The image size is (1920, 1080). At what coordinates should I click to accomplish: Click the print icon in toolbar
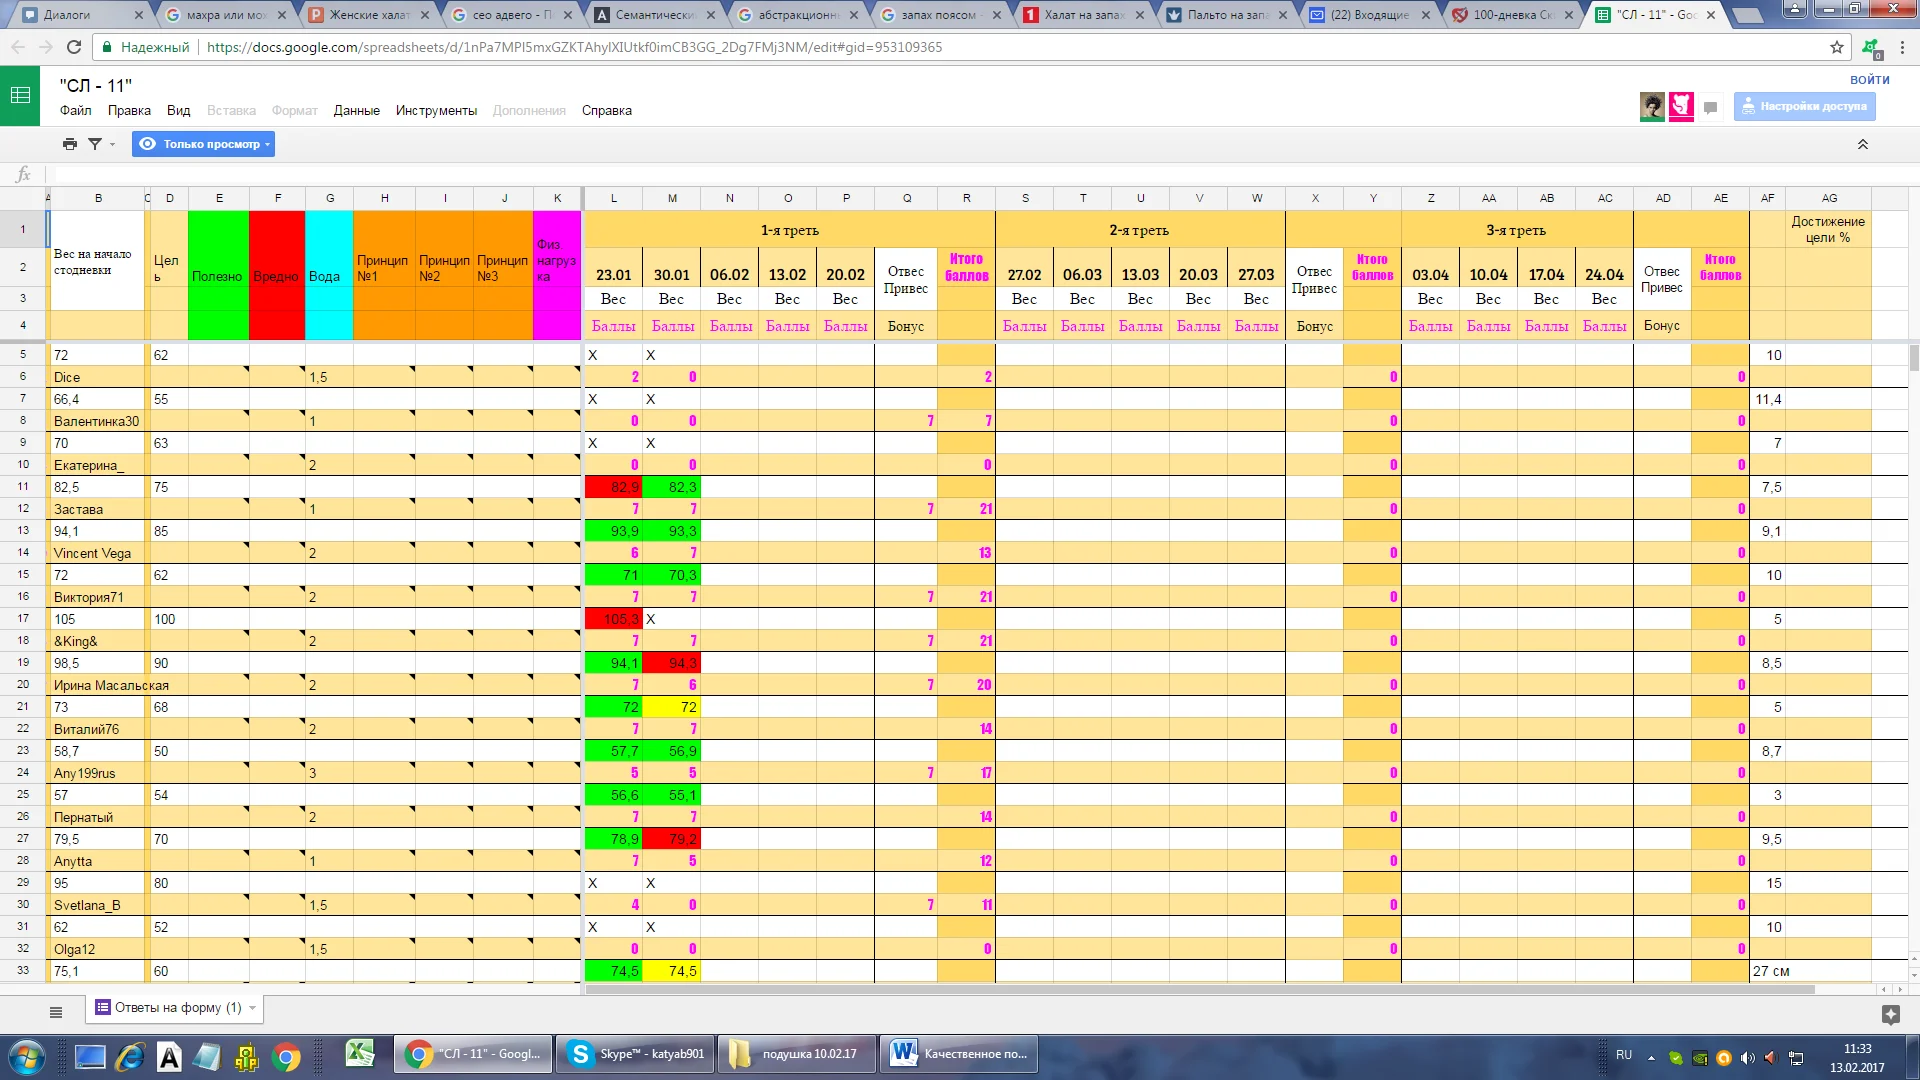[69, 144]
